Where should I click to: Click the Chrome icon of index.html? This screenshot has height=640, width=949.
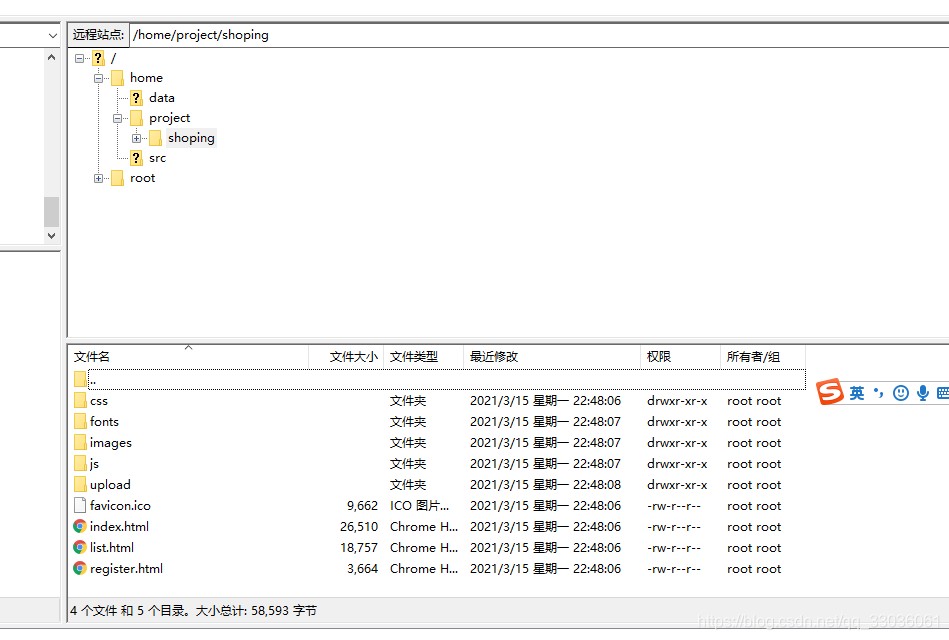point(80,527)
